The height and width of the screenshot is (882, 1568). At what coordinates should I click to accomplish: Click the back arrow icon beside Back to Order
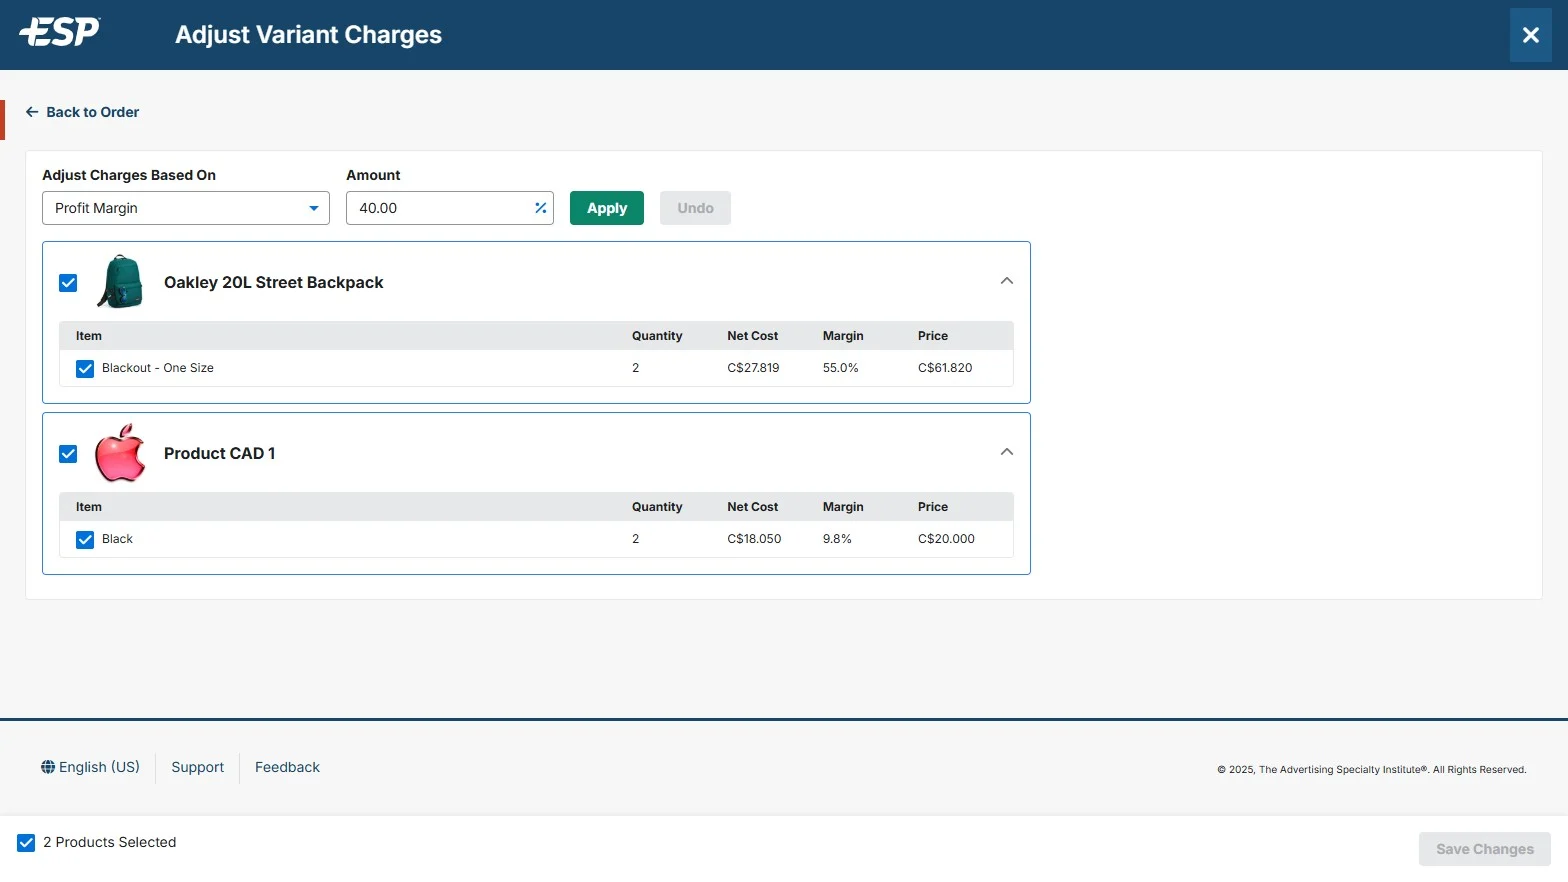click(32, 112)
